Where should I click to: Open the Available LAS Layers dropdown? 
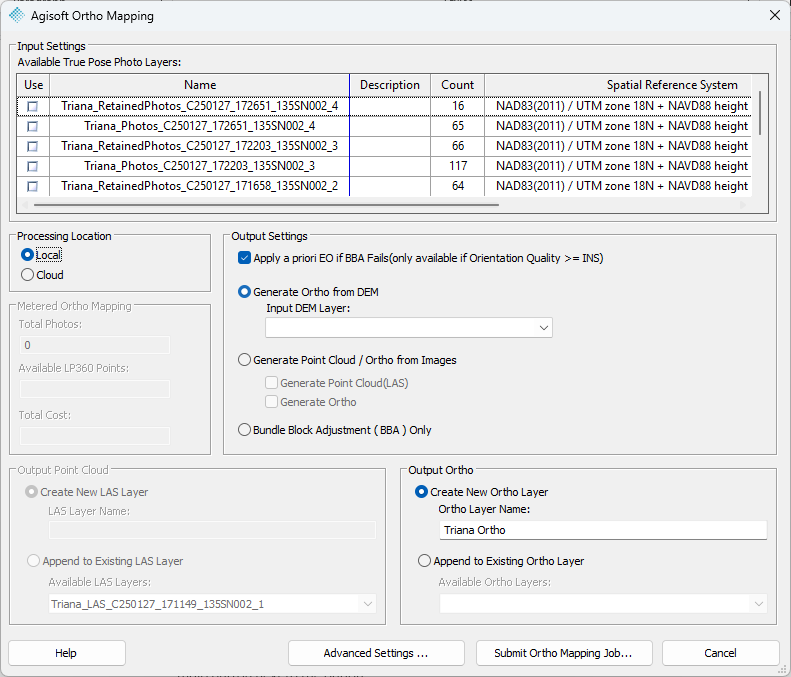[x=212, y=604]
